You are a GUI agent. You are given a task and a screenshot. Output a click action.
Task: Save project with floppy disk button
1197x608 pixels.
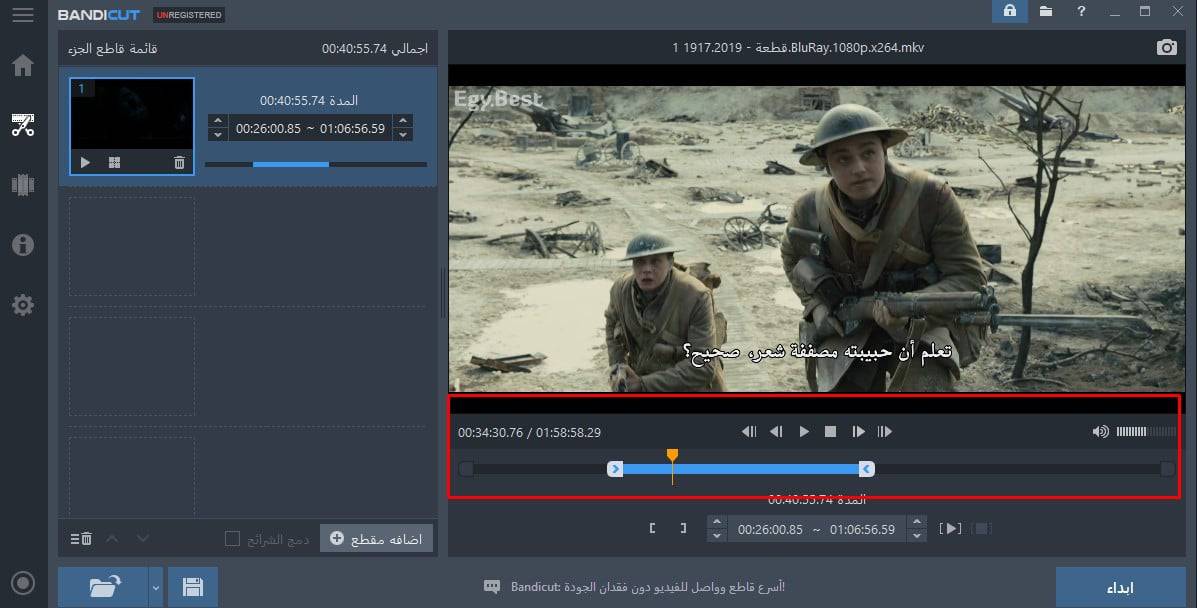192,587
